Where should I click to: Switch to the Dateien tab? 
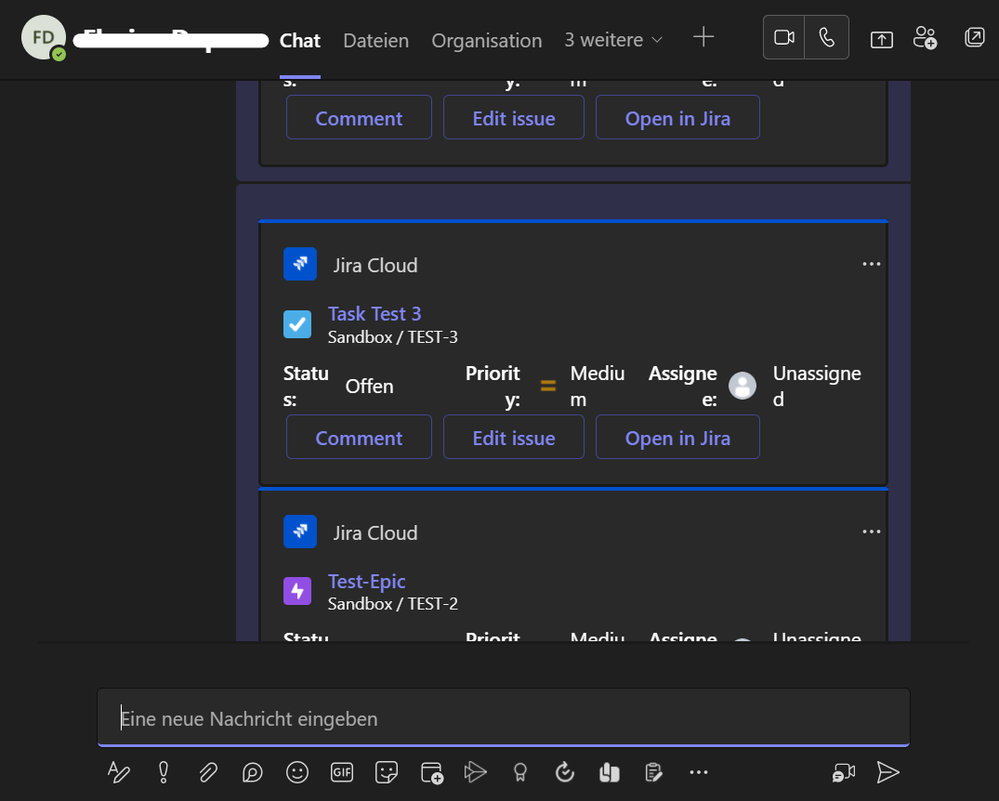click(376, 41)
